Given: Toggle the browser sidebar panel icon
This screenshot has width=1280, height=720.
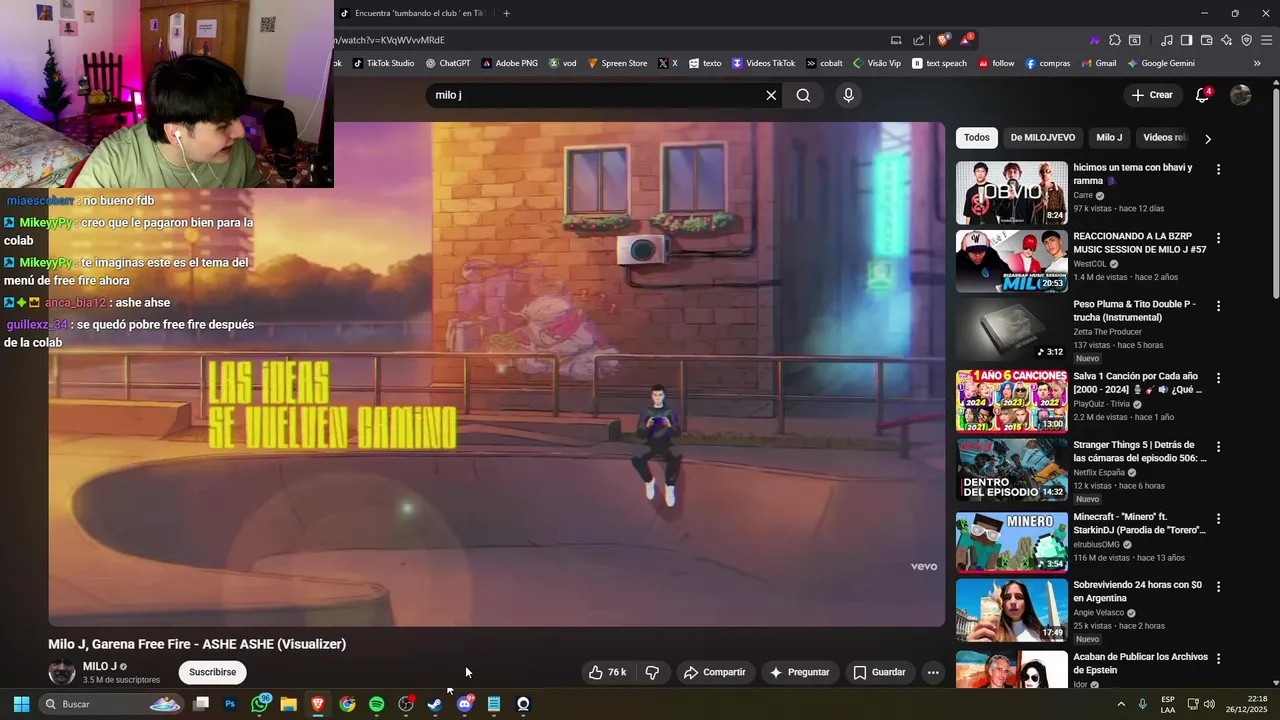Looking at the screenshot, I should coord(1186,40).
